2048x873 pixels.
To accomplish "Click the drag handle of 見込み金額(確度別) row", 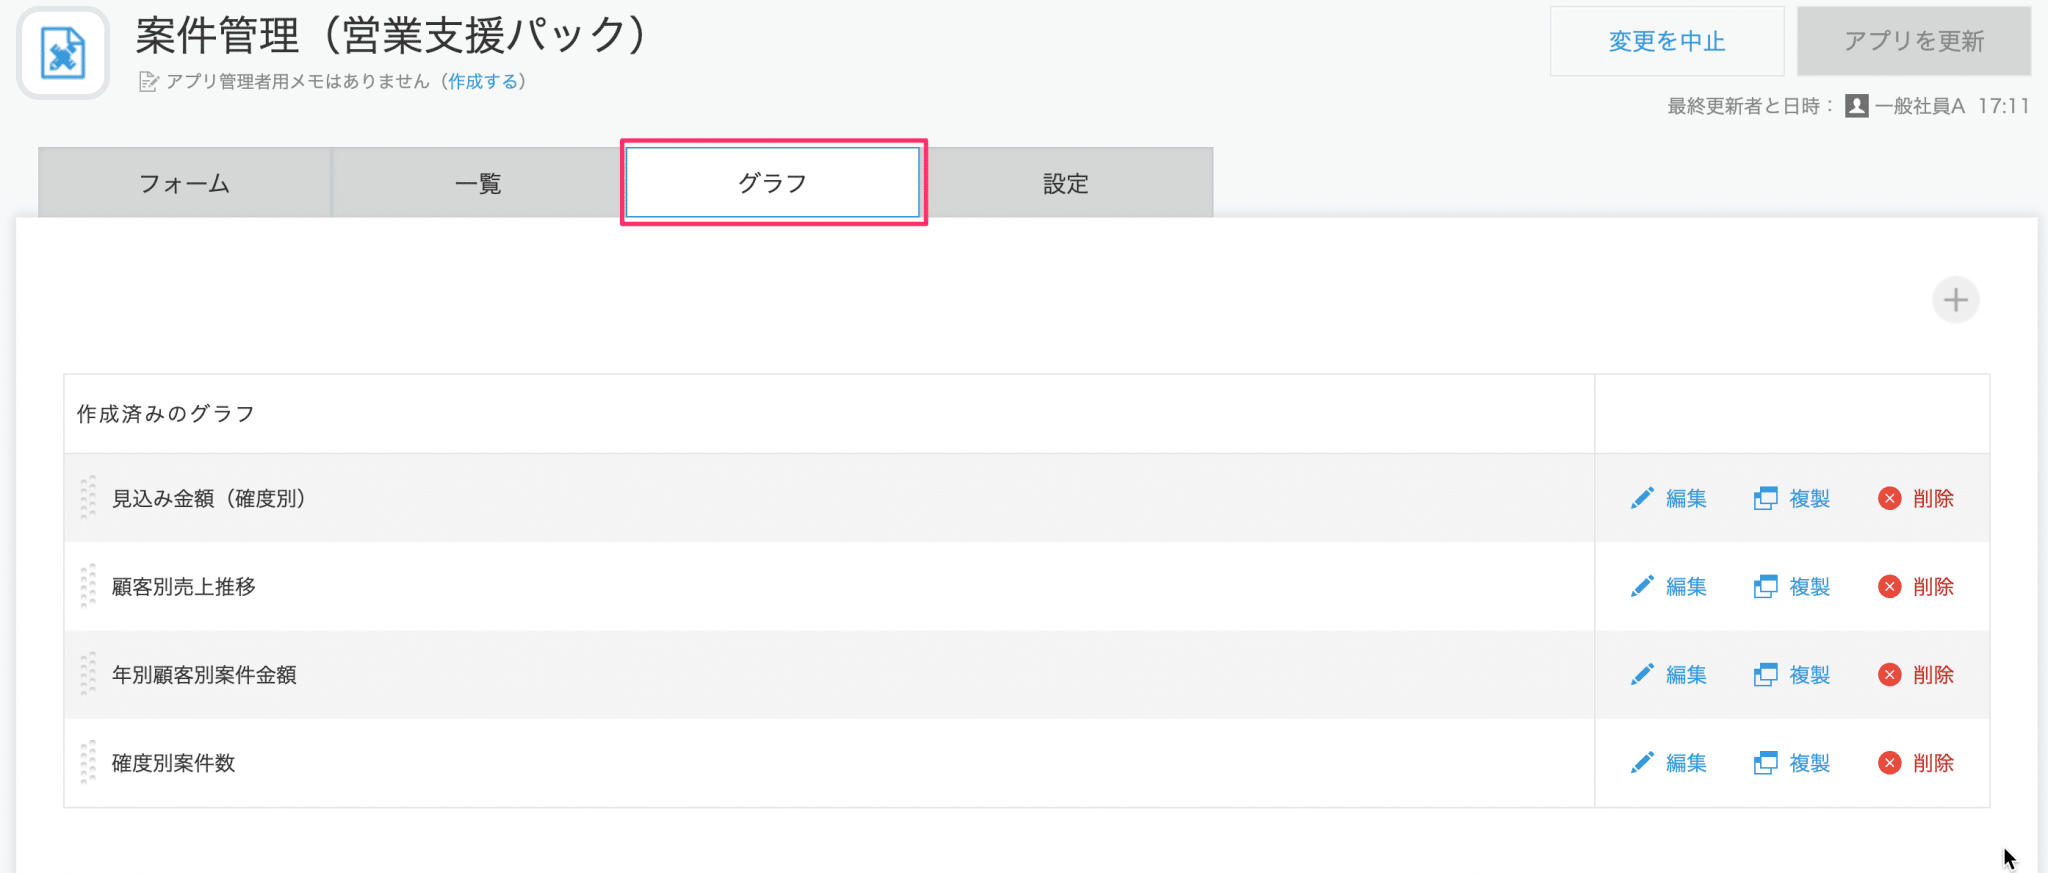I will coord(88,497).
